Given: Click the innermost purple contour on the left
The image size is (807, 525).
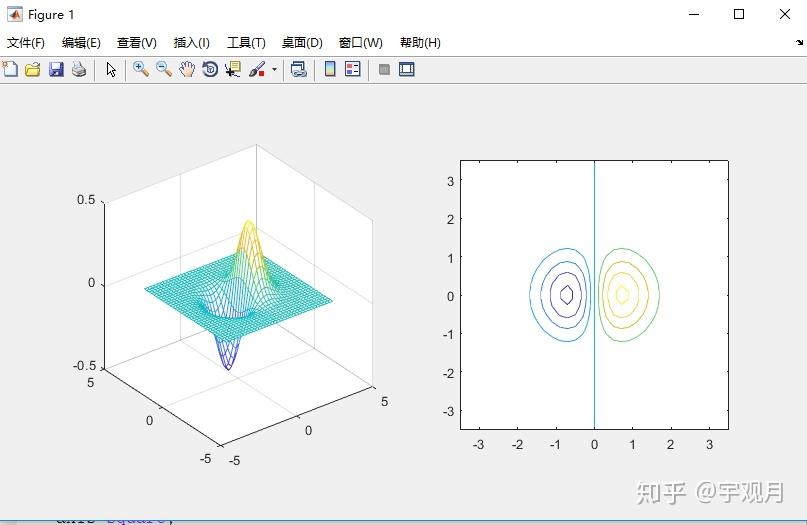Looking at the screenshot, I should (567, 294).
